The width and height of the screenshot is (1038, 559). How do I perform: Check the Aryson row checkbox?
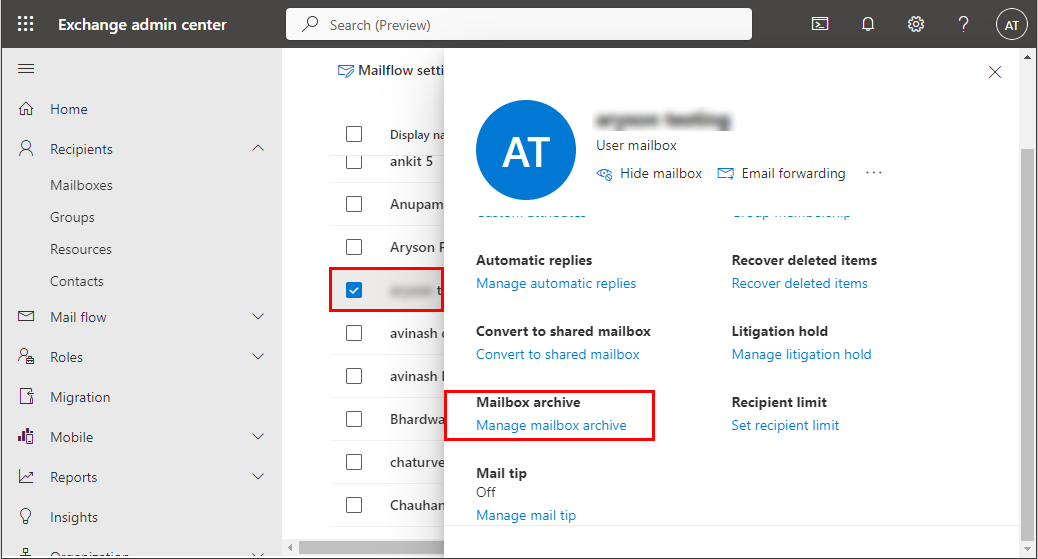point(354,246)
